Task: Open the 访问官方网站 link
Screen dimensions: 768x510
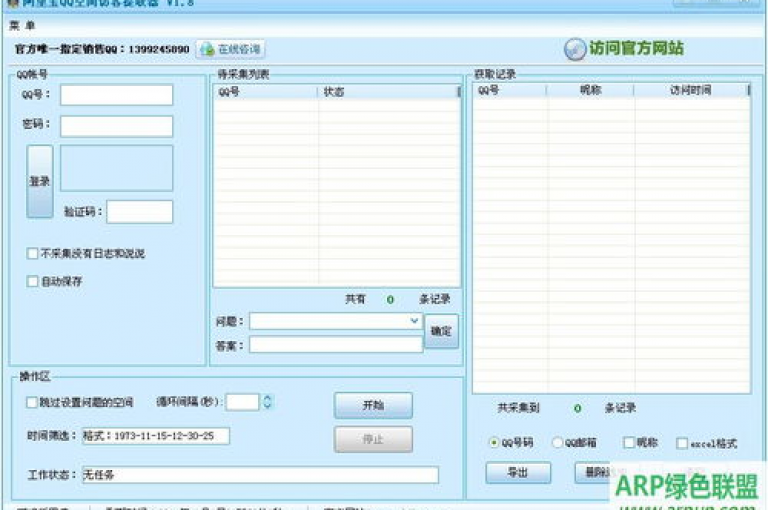Action: coord(636,48)
